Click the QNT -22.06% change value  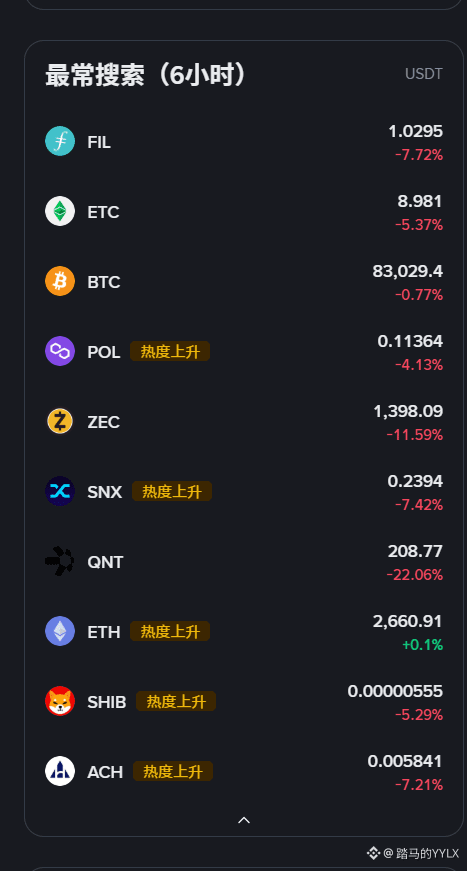click(x=415, y=575)
